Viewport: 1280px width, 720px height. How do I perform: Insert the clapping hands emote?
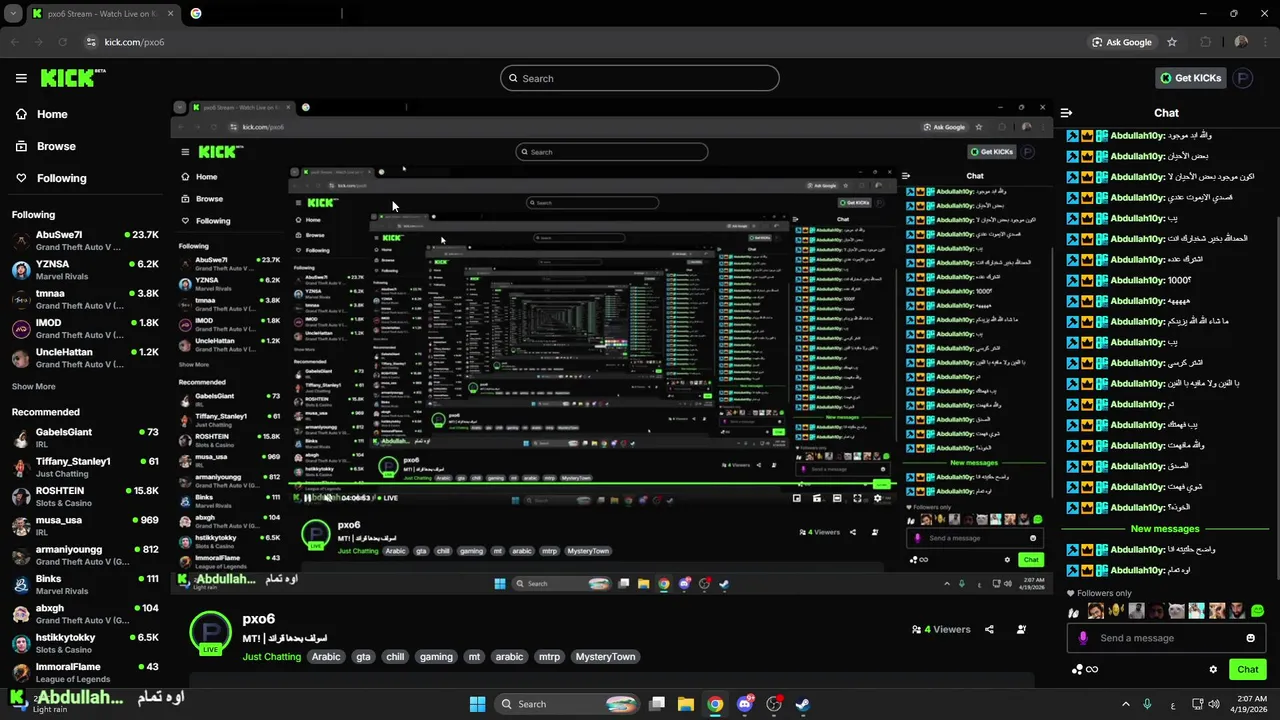1075,611
